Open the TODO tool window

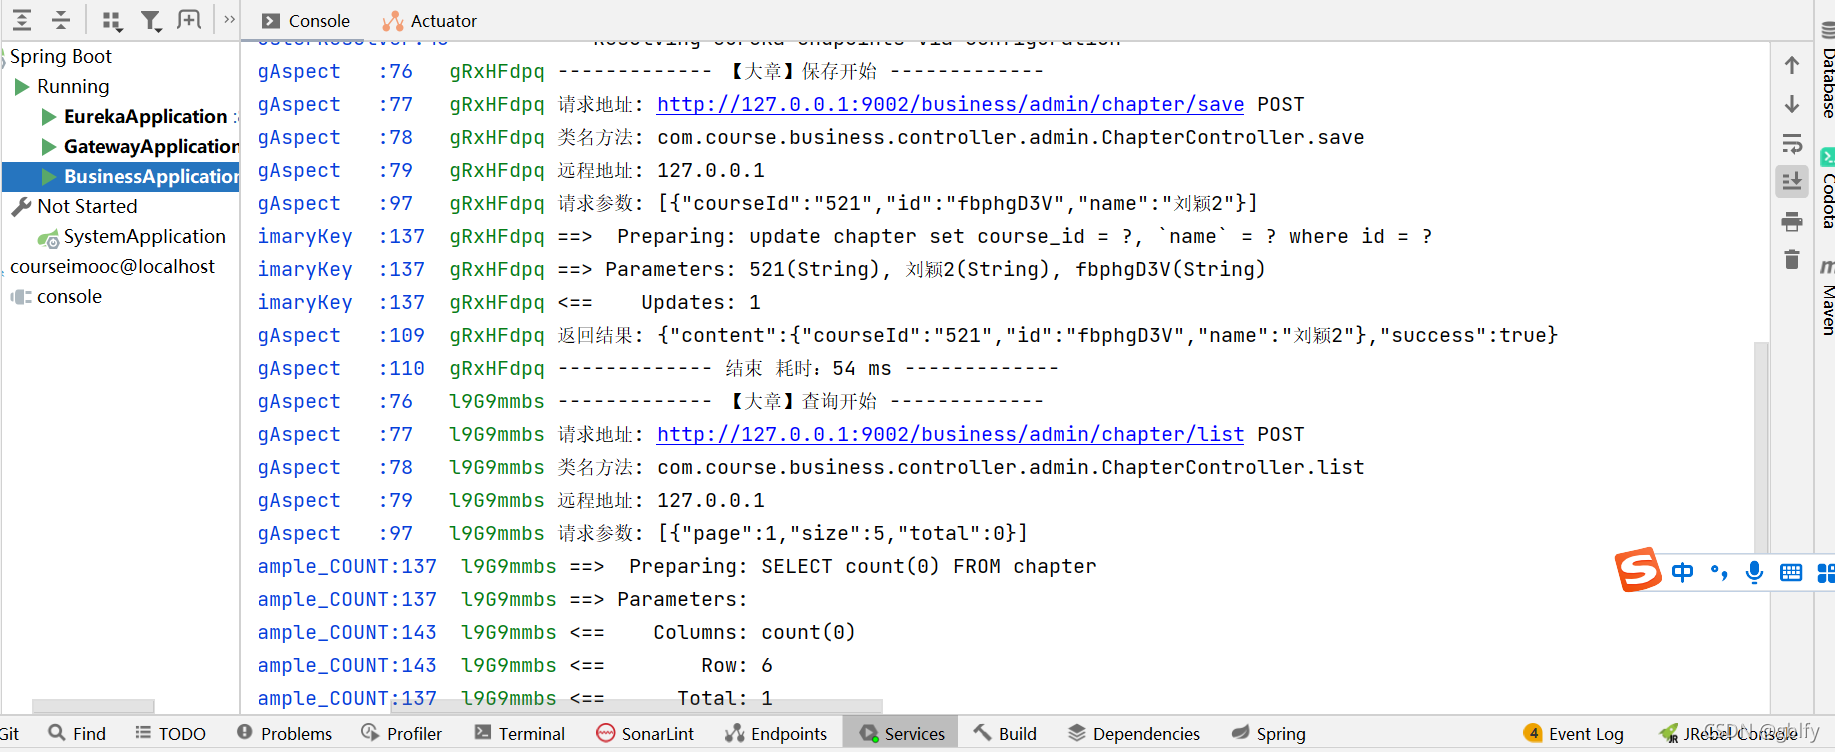(x=170, y=733)
